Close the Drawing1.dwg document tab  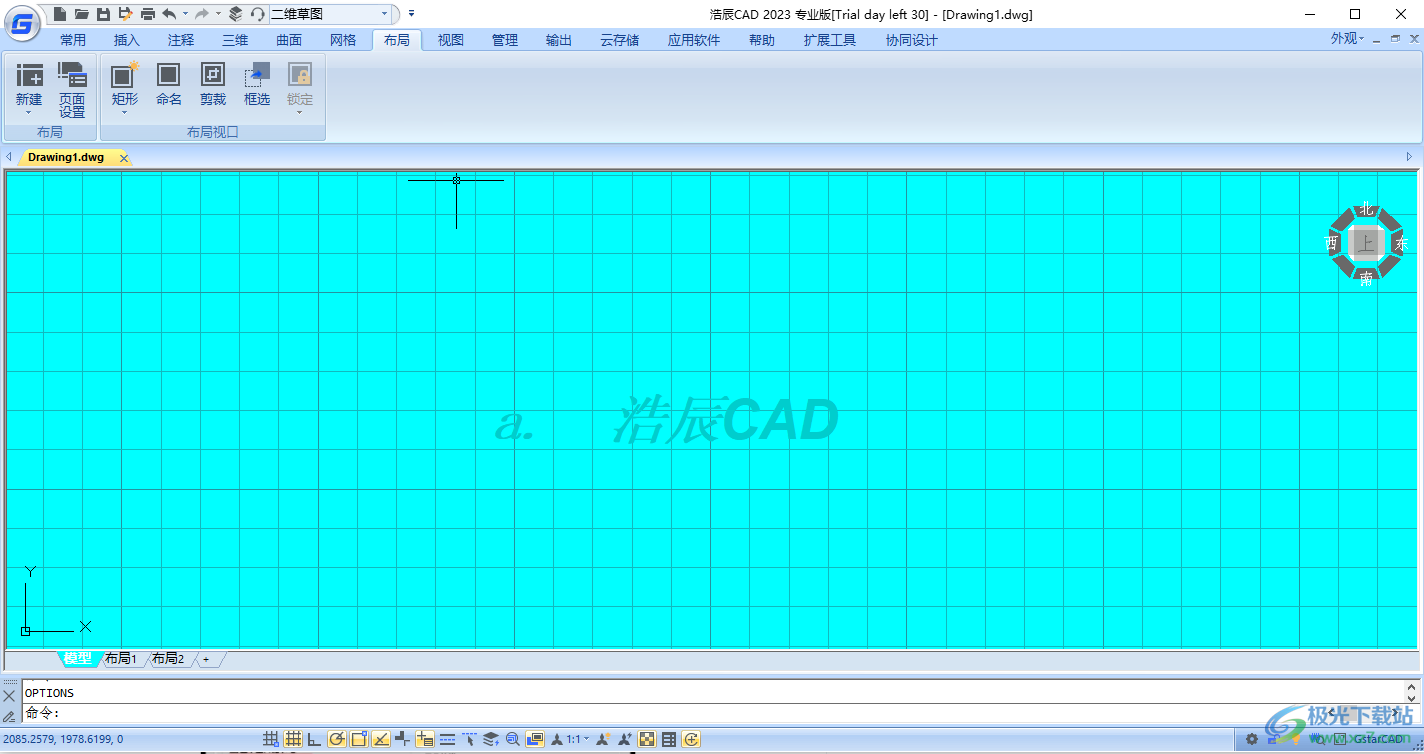pyautogui.click(x=124, y=158)
